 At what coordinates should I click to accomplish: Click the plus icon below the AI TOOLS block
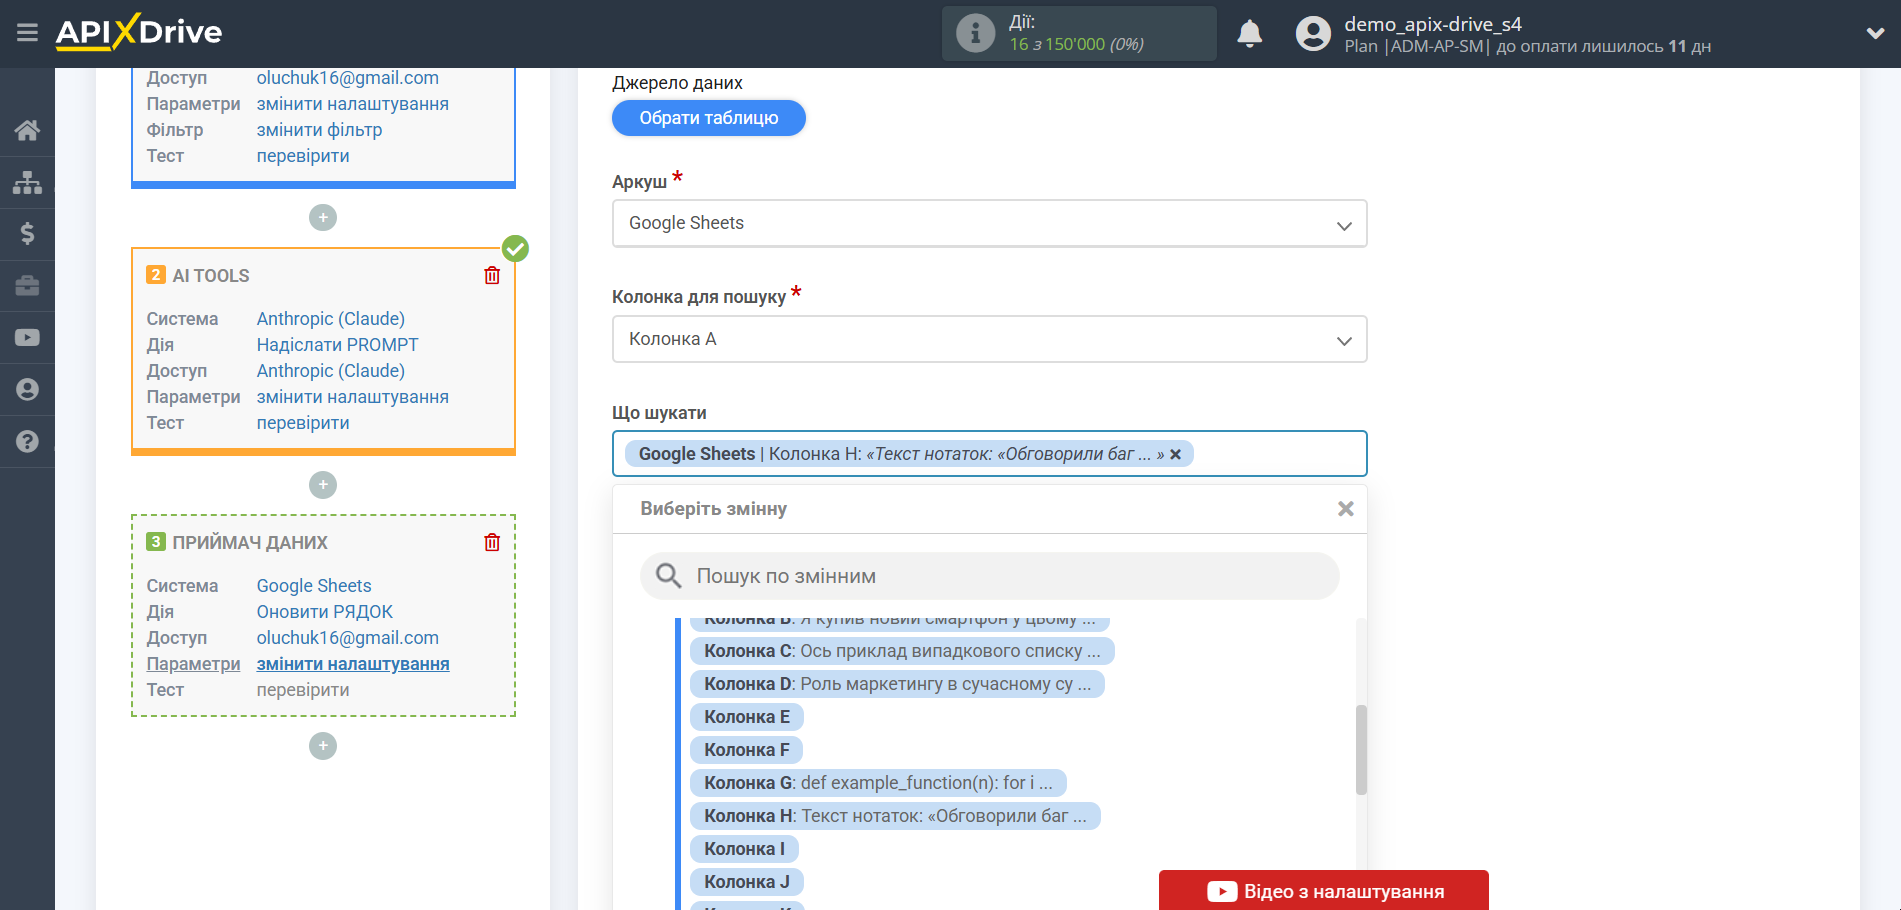(322, 485)
